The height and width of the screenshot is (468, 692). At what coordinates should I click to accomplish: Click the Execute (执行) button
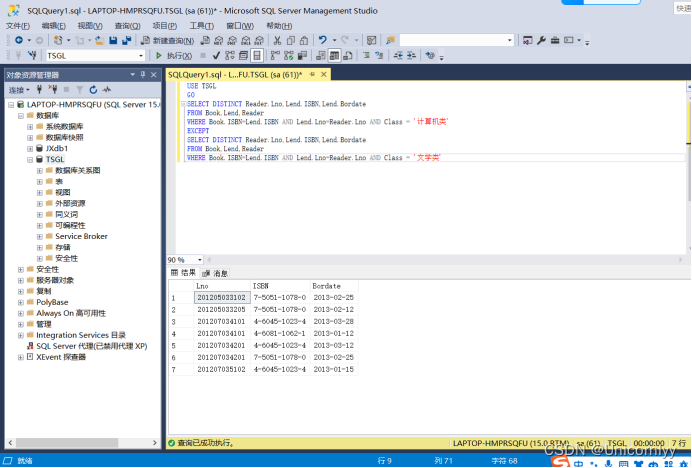coord(174,56)
